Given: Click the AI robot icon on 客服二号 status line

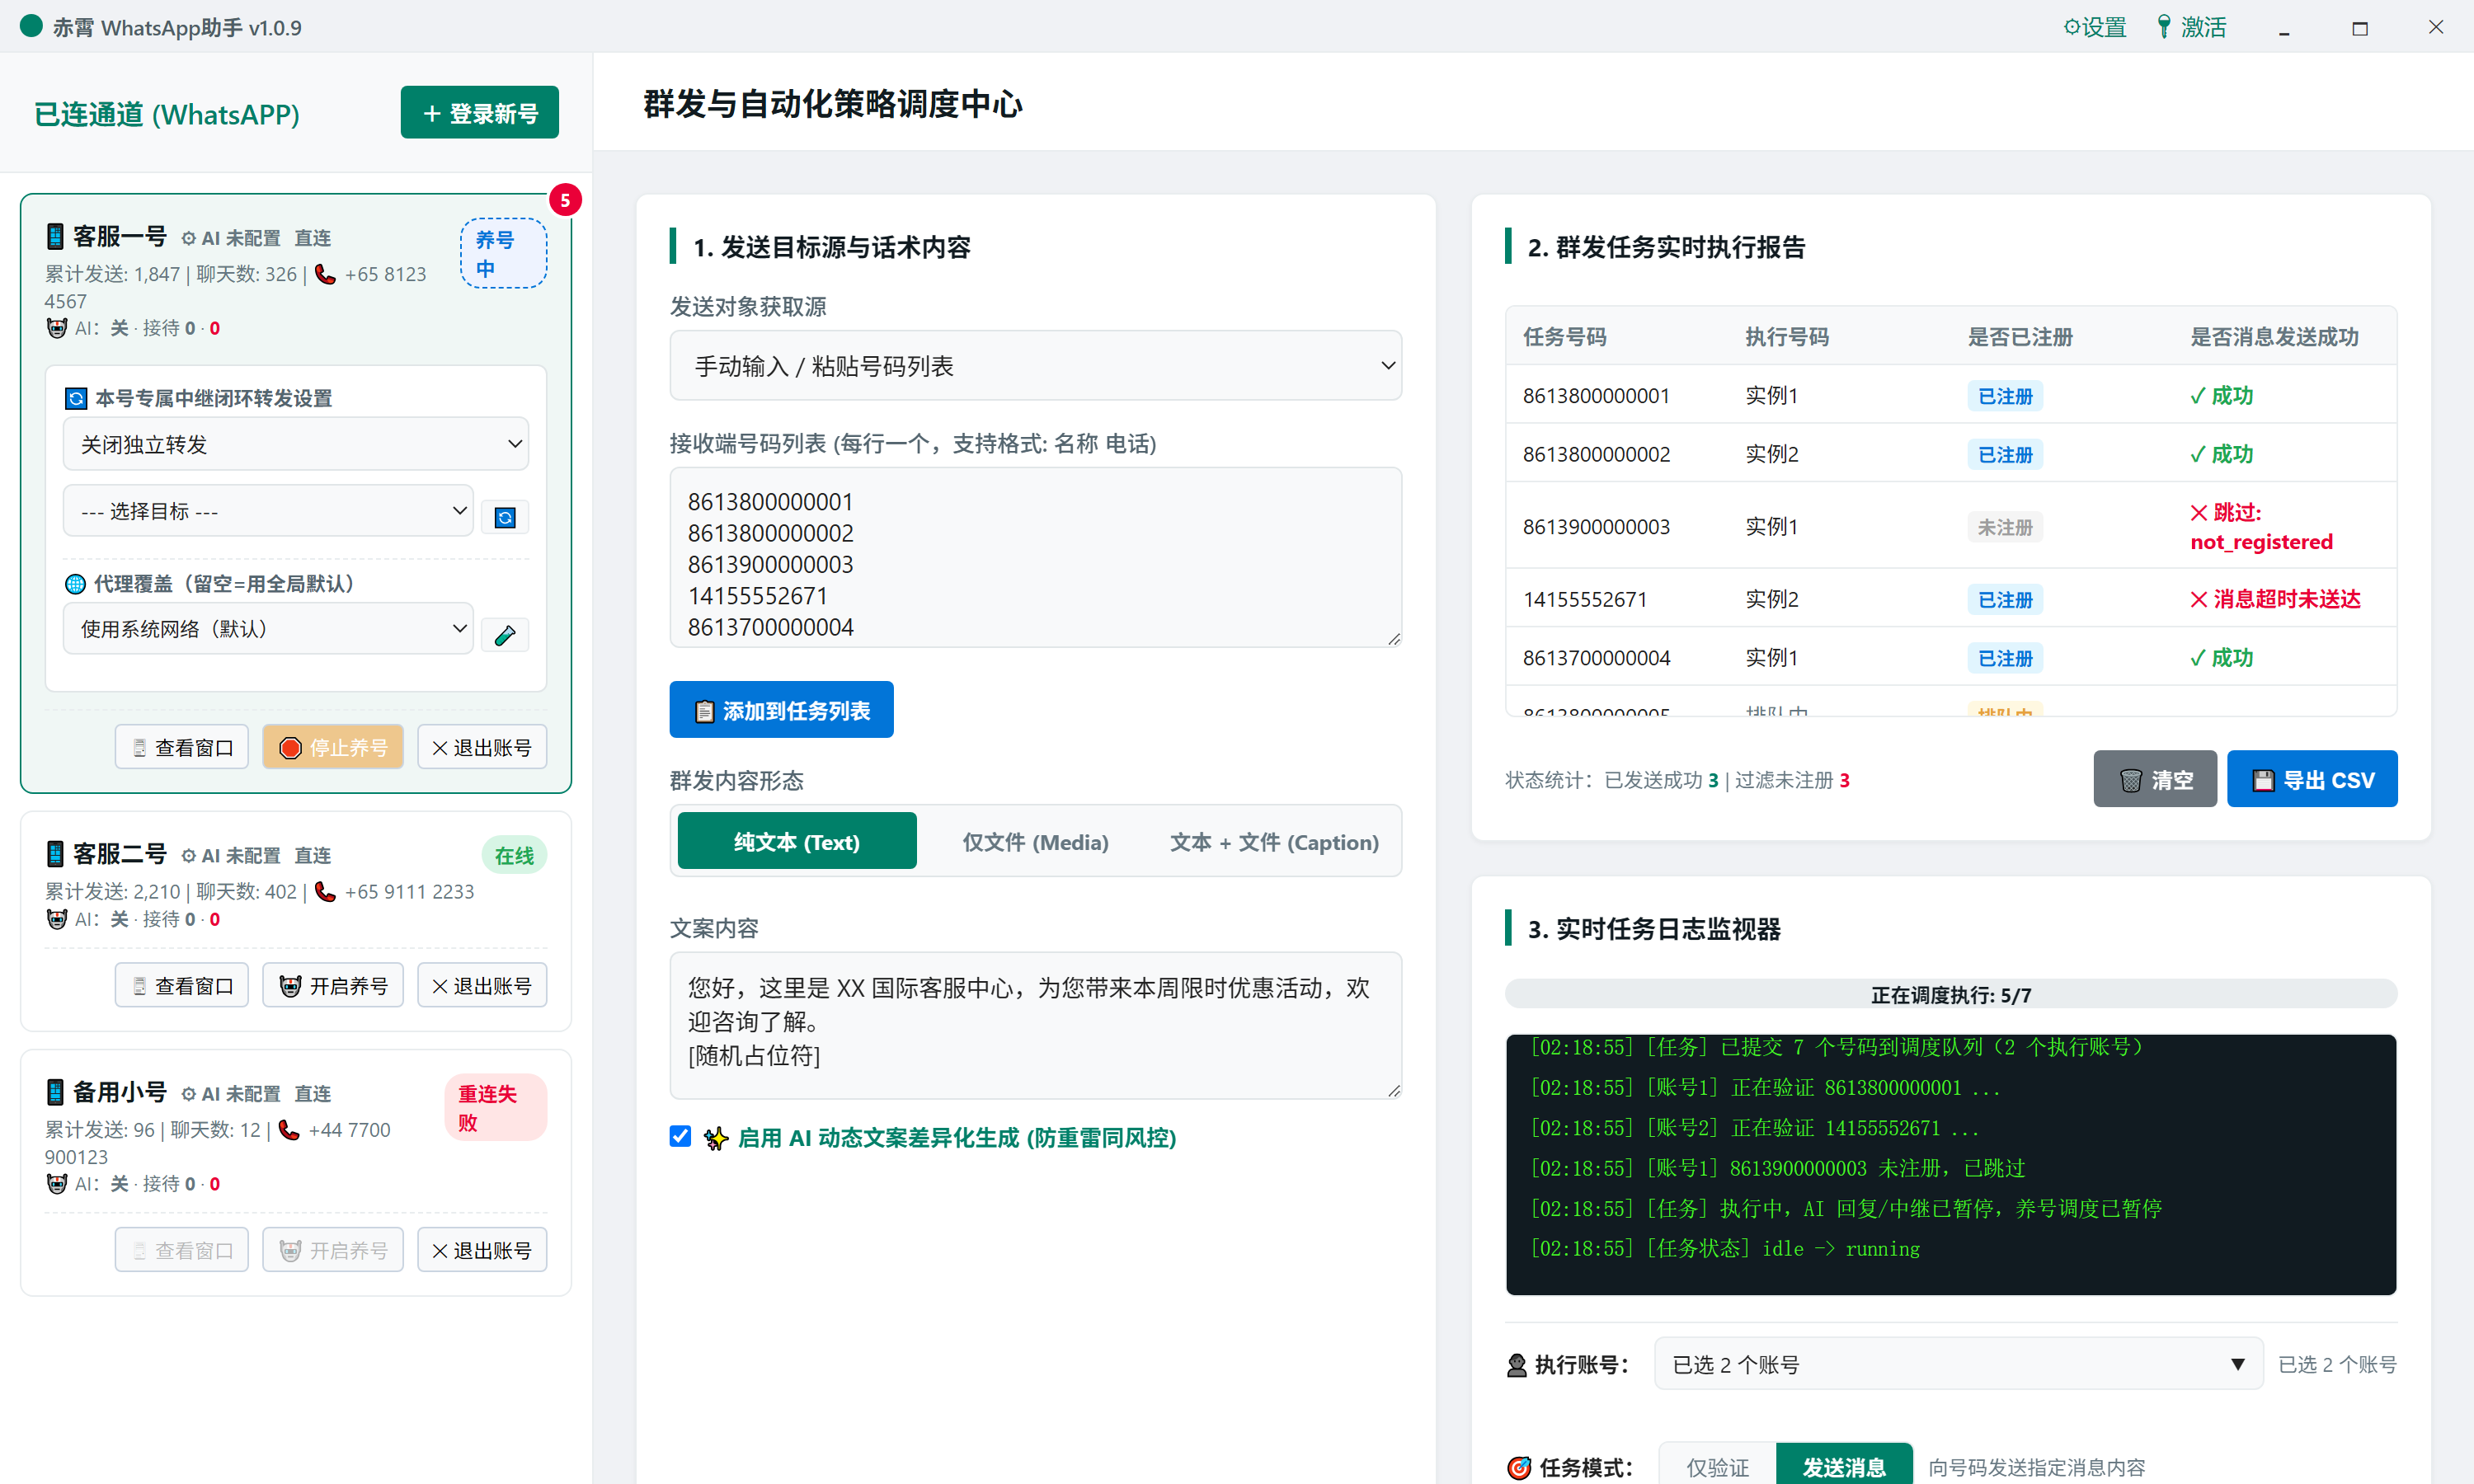Looking at the screenshot, I should point(57,919).
